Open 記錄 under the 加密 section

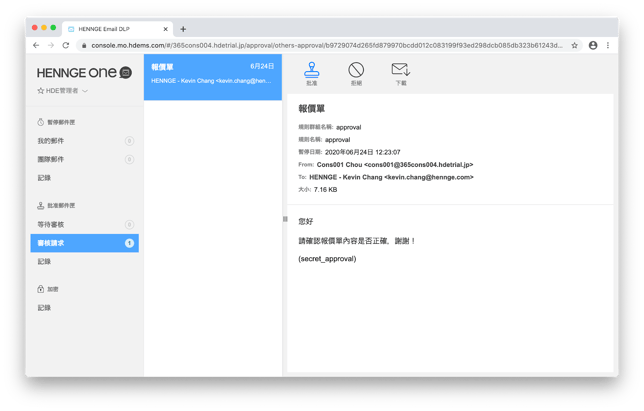(x=85, y=308)
